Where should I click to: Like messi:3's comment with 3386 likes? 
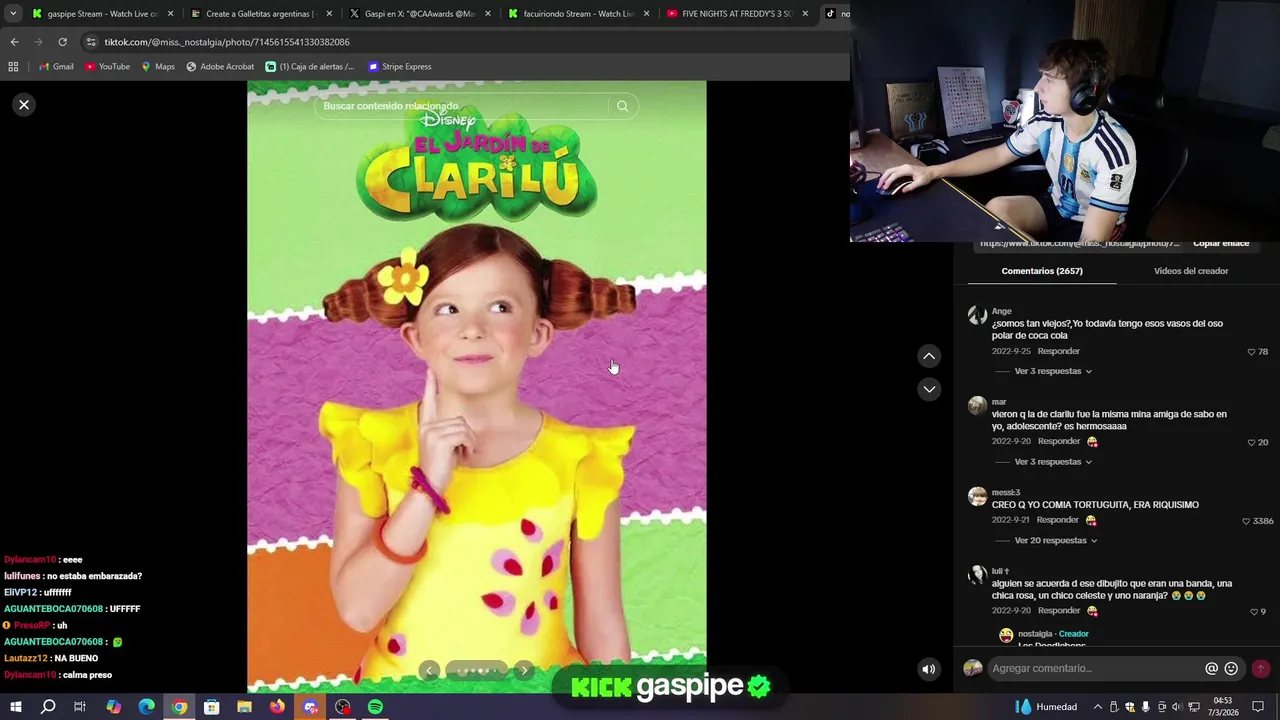pyautogui.click(x=1246, y=521)
